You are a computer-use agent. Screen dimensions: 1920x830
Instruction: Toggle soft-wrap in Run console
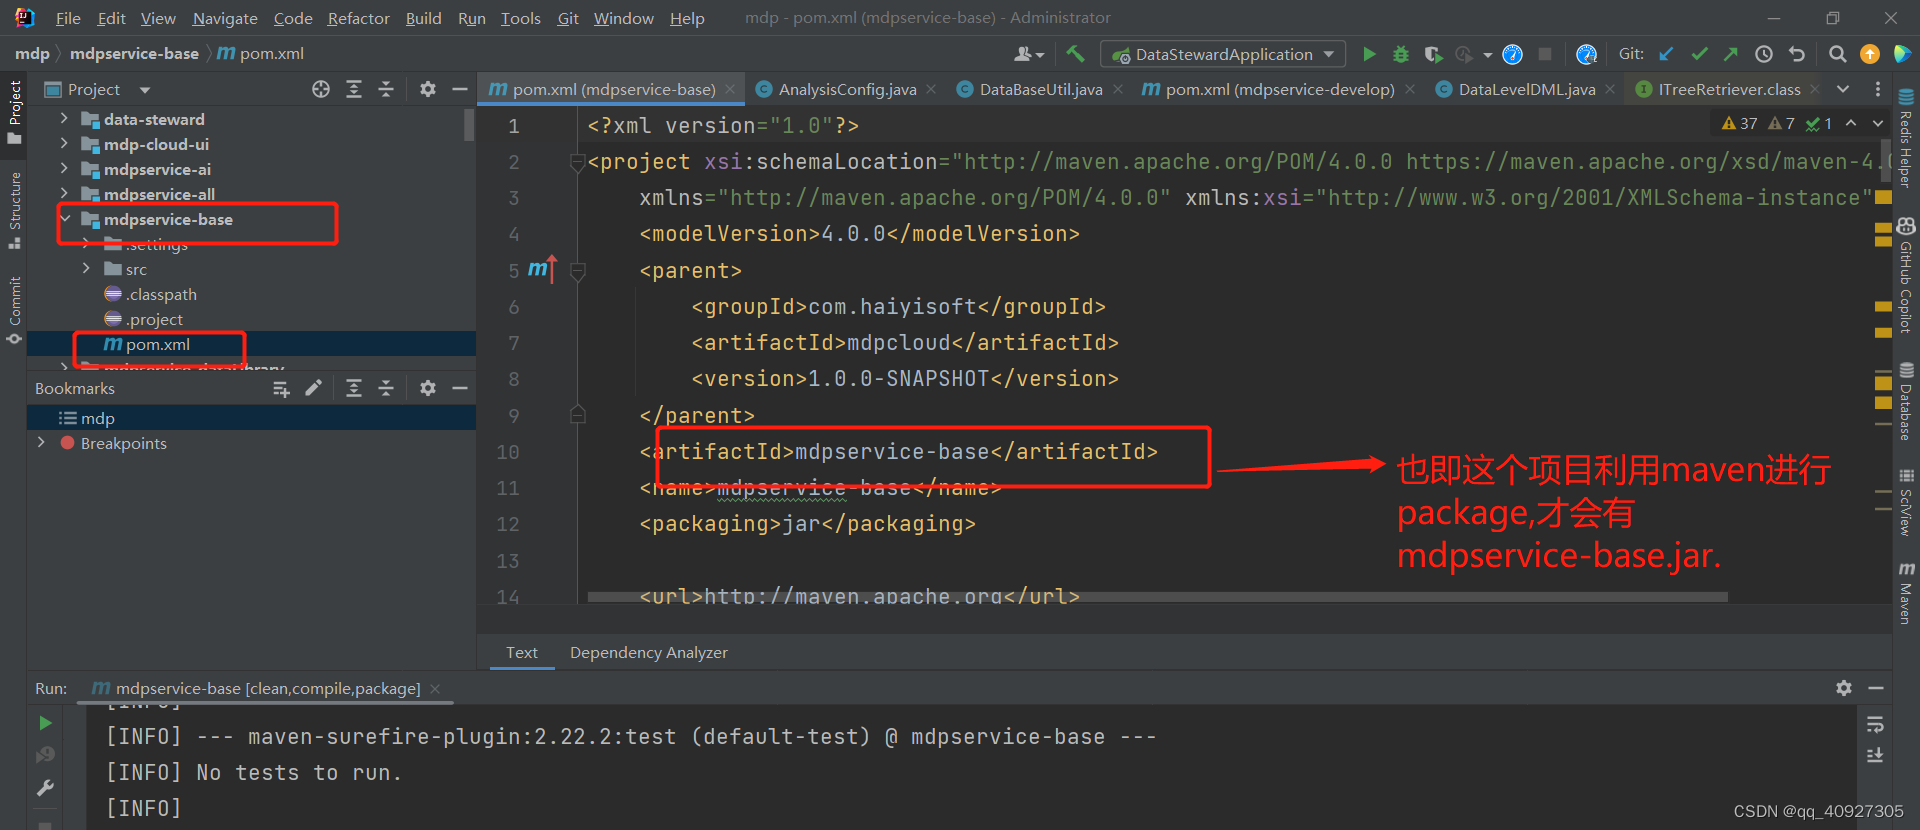(x=1875, y=724)
